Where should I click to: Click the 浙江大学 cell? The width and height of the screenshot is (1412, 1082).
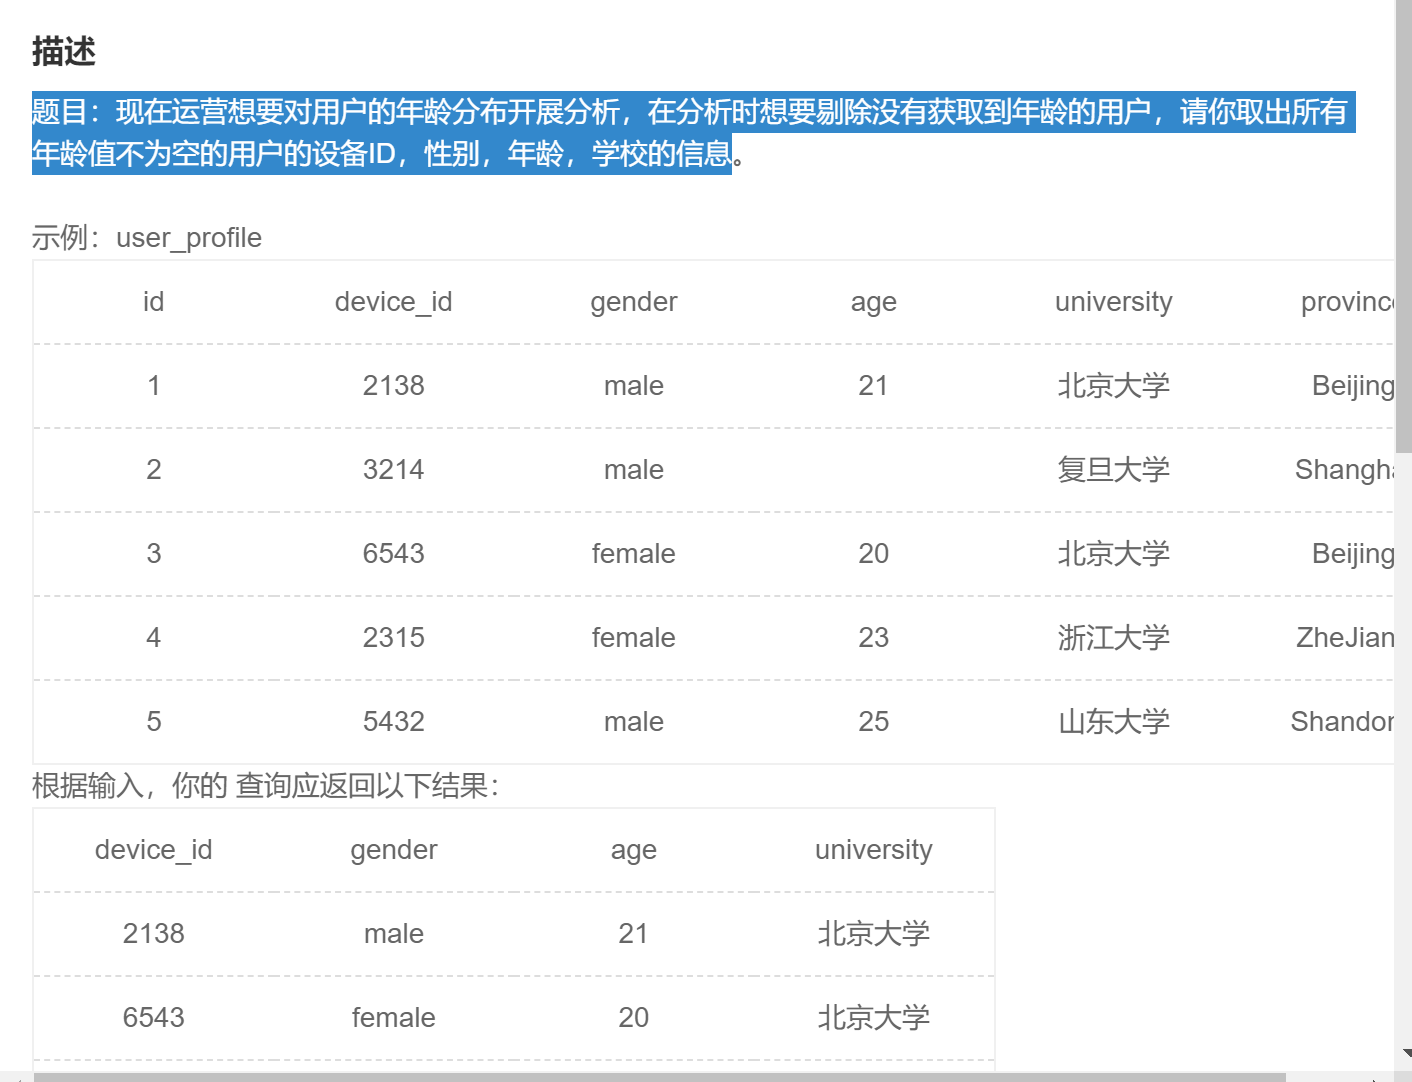(x=1113, y=638)
